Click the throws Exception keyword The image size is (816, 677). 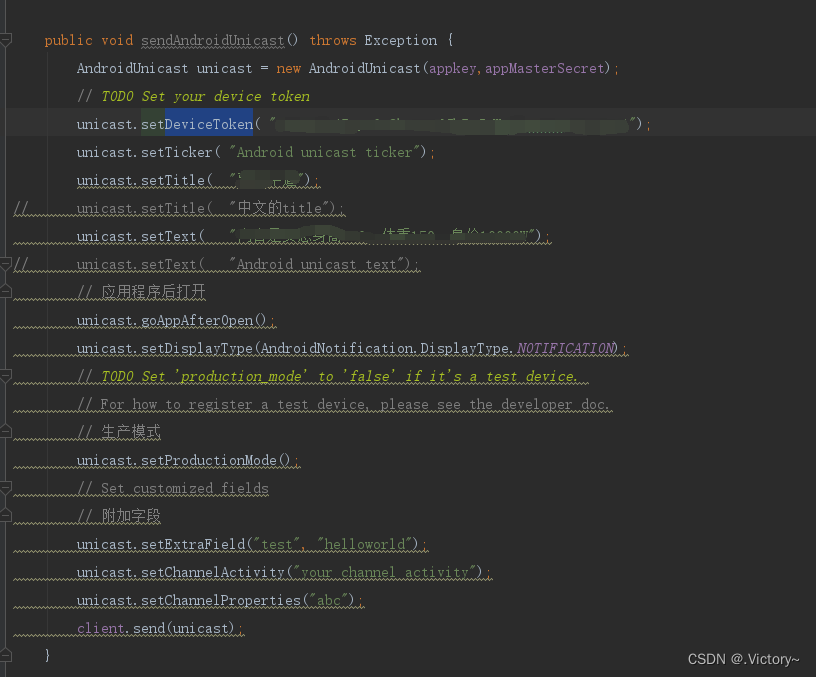tap(368, 40)
